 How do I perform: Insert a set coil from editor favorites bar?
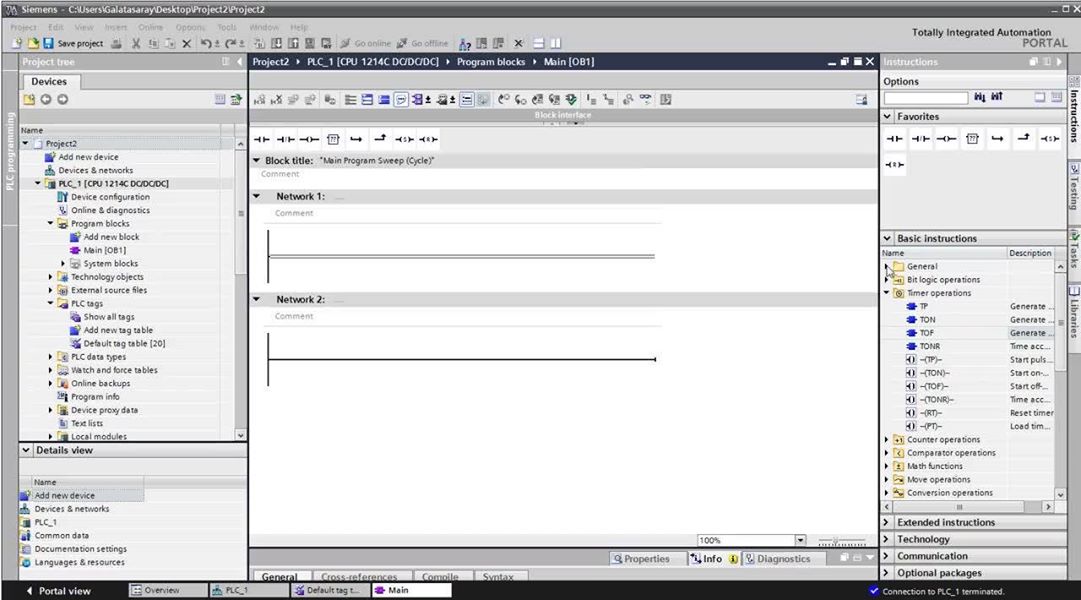[404, 139]
